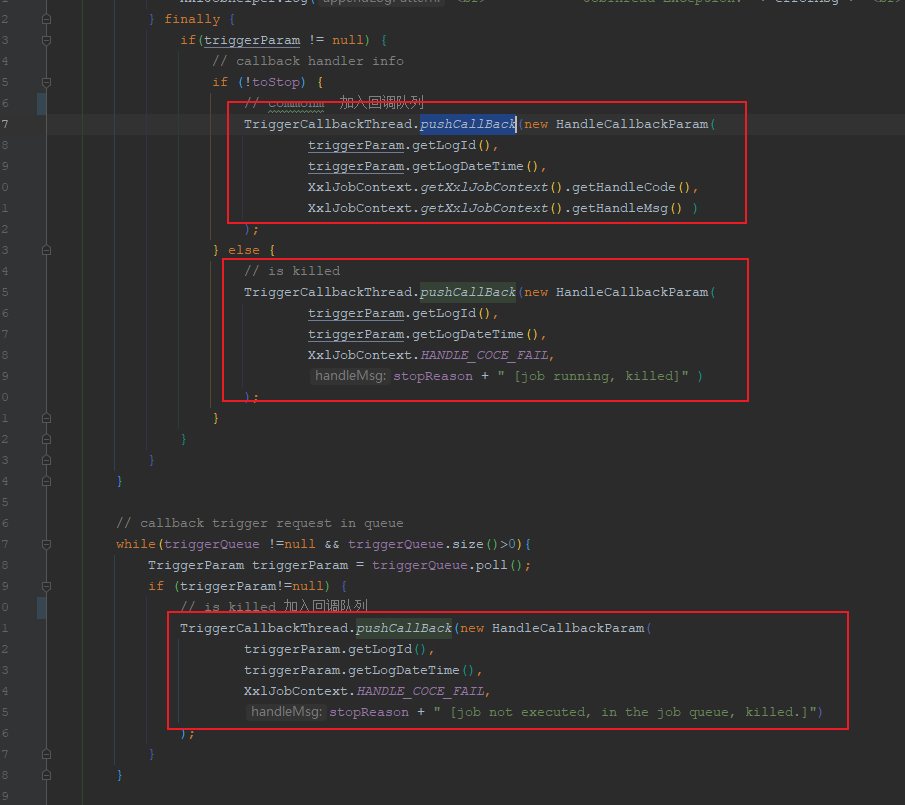The image size is (905, 805).
Task: Click gutter change marker beside '// commonm' comment line
Action: 42,103
